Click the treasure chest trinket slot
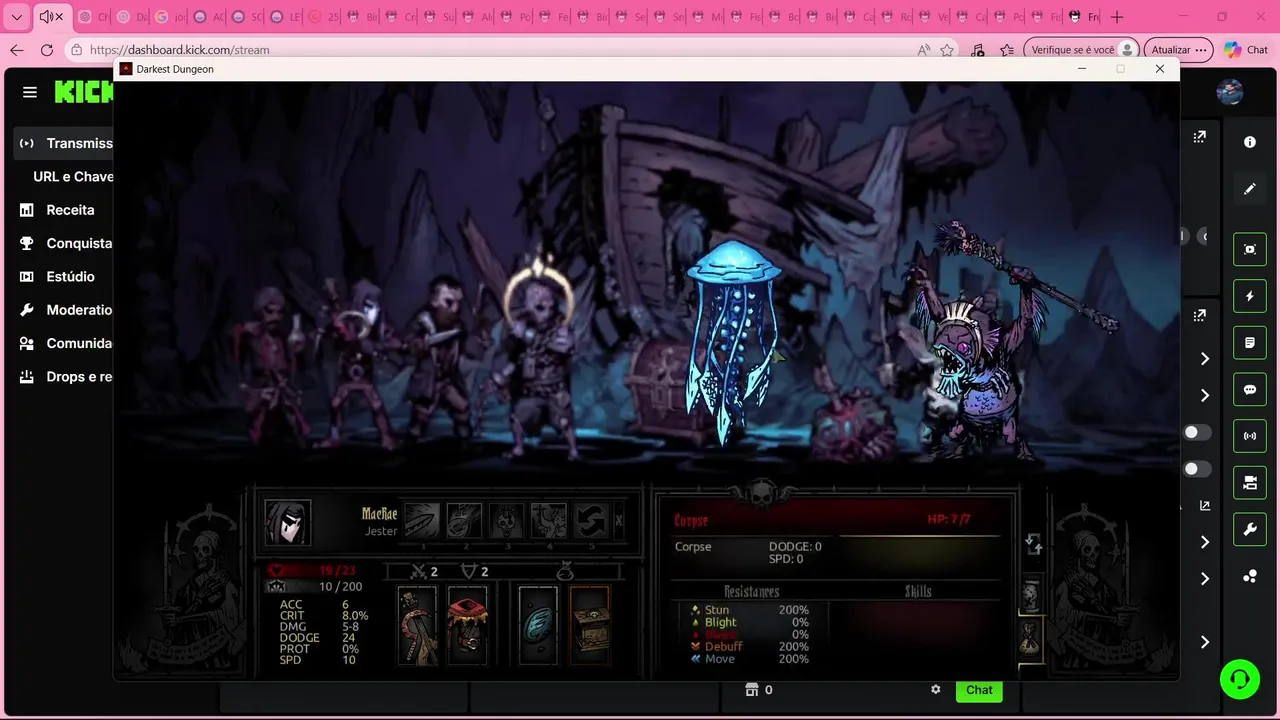The height and width of the screenshot is (720, 1280). click(x=590, y=625)
